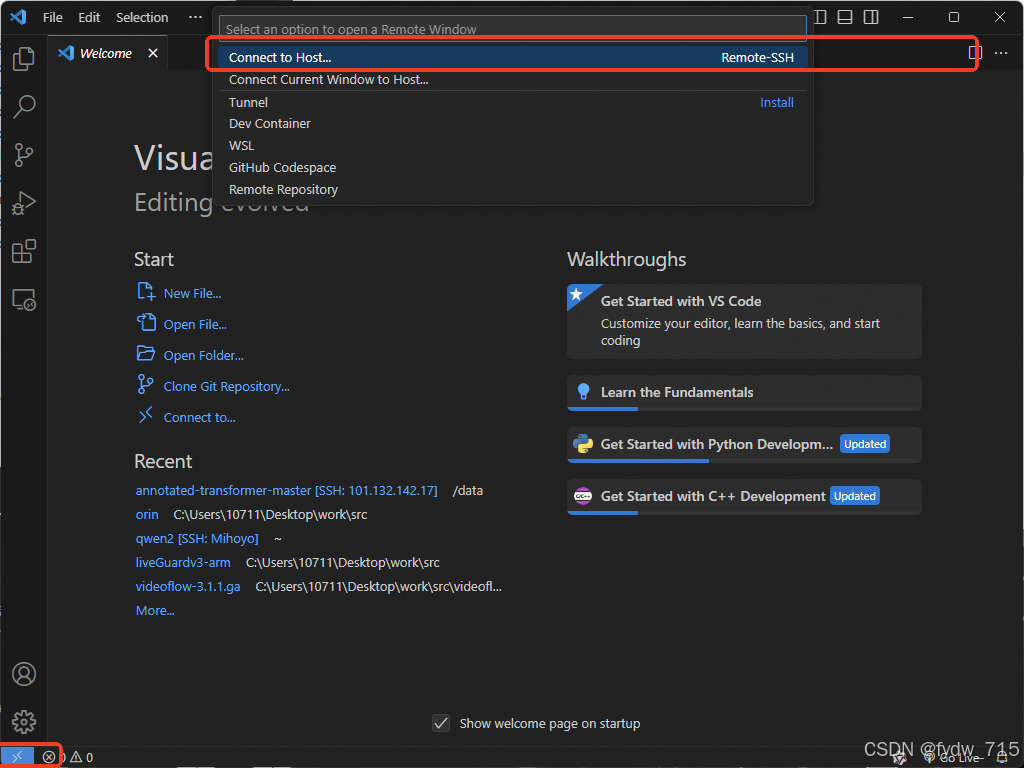Click the VS Code logo in title bar
This screenshot has height=768, width=1024.
18,17
